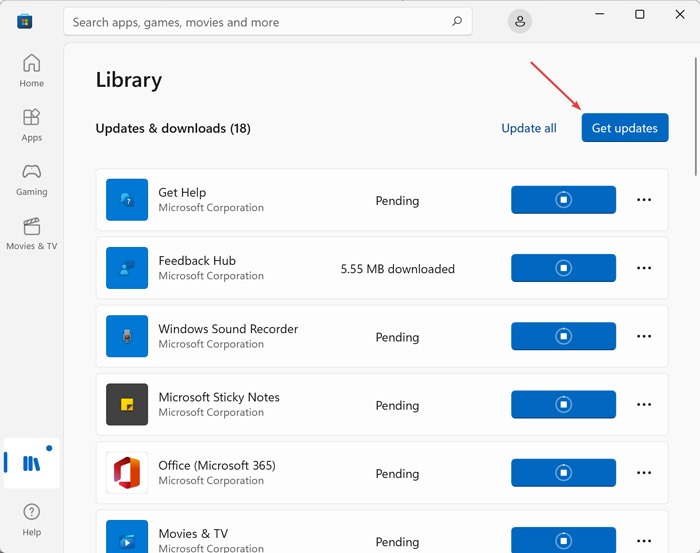The image size is (700, 553).
Task: Click the Feedback Hub app icon
Action: tap(127, 268)
